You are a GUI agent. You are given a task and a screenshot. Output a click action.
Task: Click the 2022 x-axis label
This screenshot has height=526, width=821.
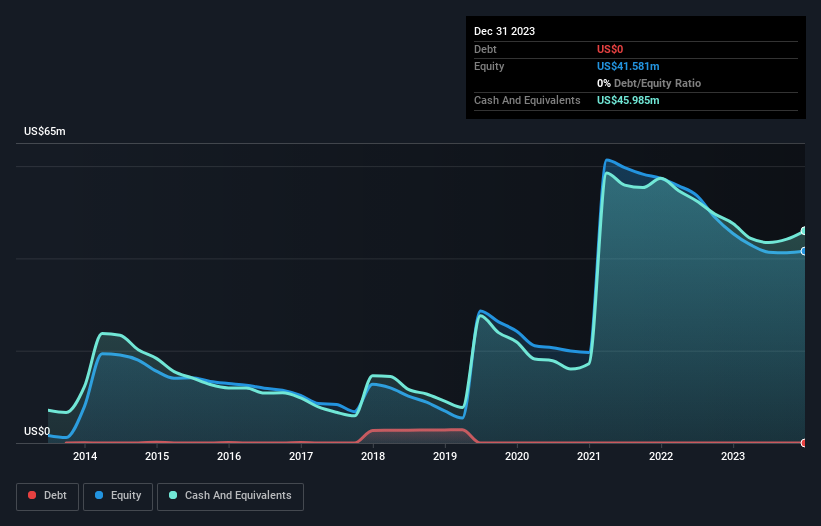661,456
